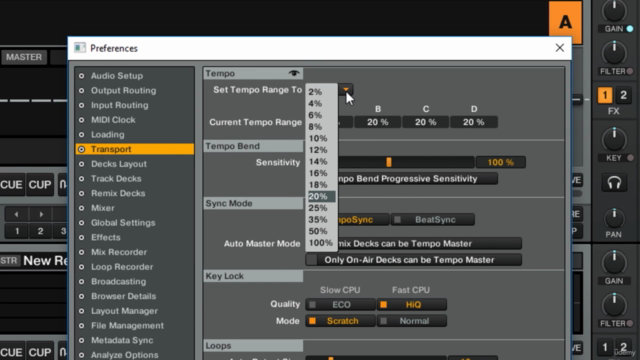Choose 10% from tempo range list

point(318,138)
